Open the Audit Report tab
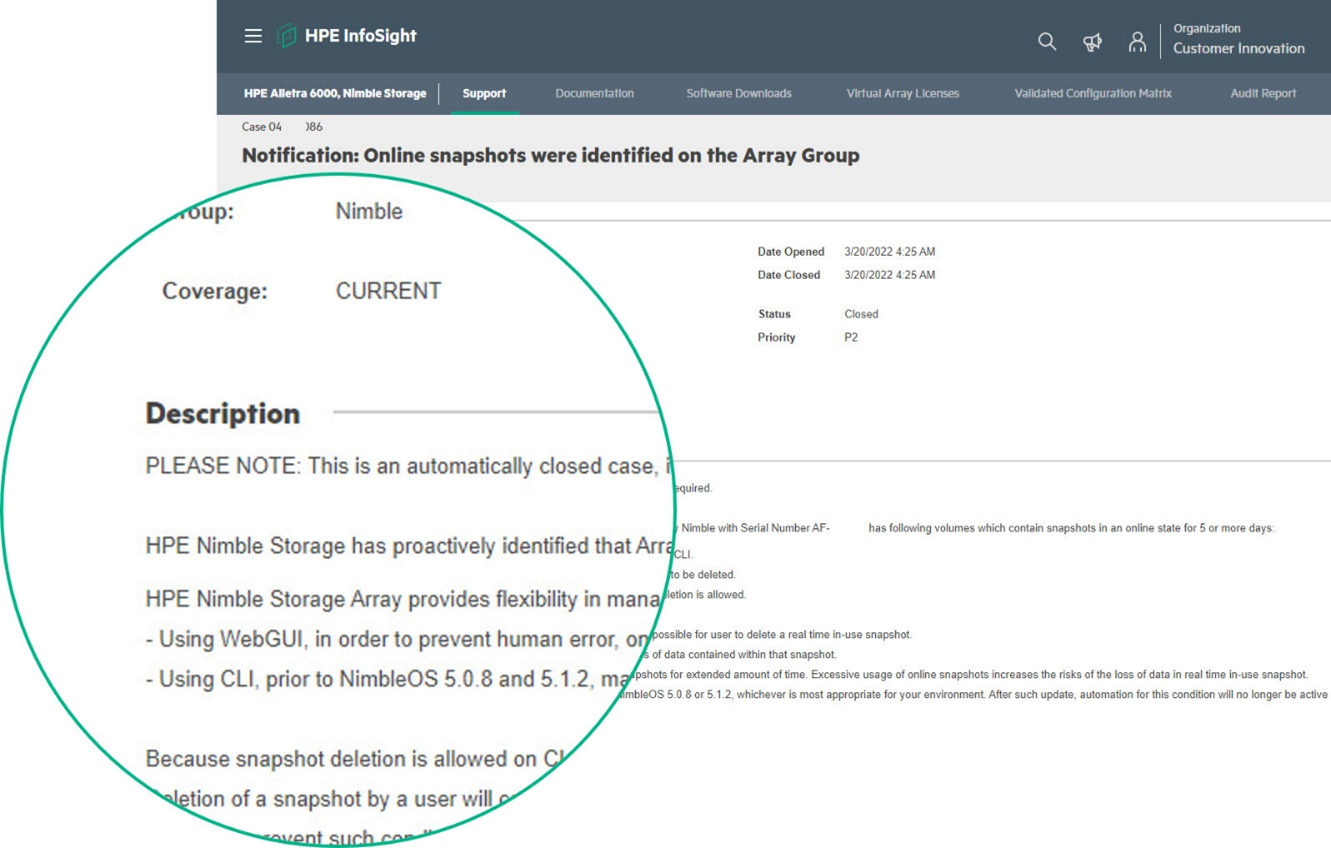The image size is (1331, 848). (1263, 93)
